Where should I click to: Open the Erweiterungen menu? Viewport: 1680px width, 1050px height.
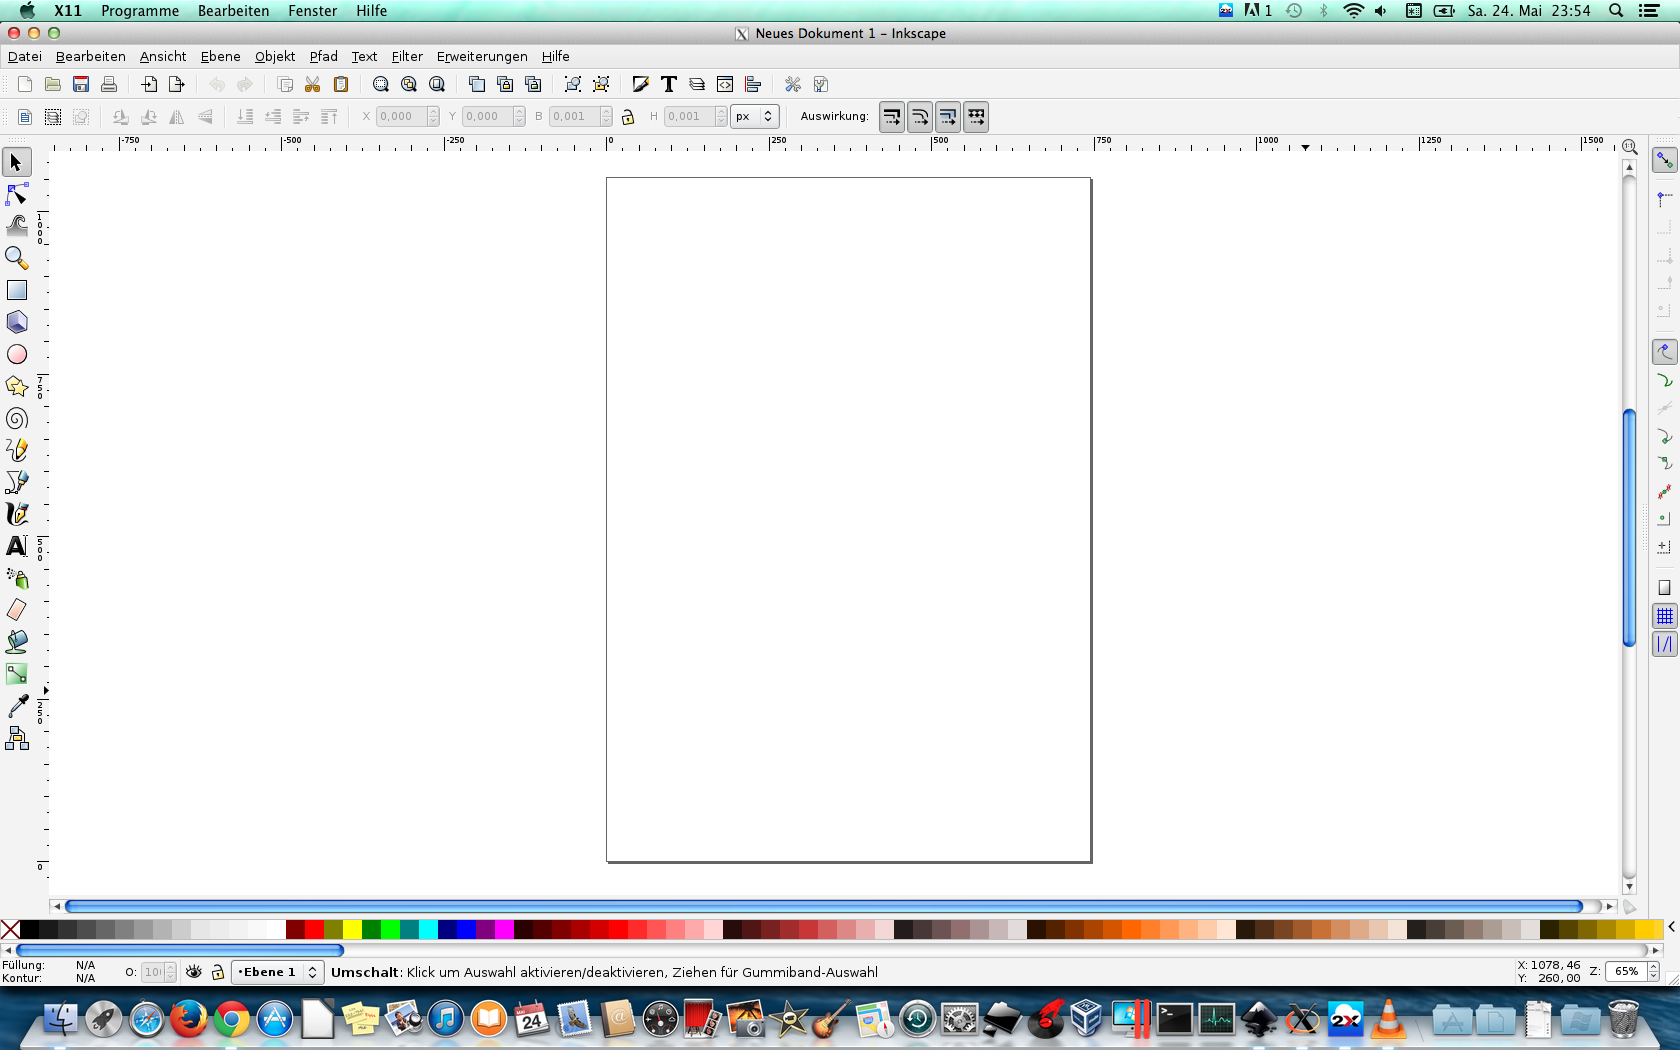pyautogui.click(x=481, y=57)
